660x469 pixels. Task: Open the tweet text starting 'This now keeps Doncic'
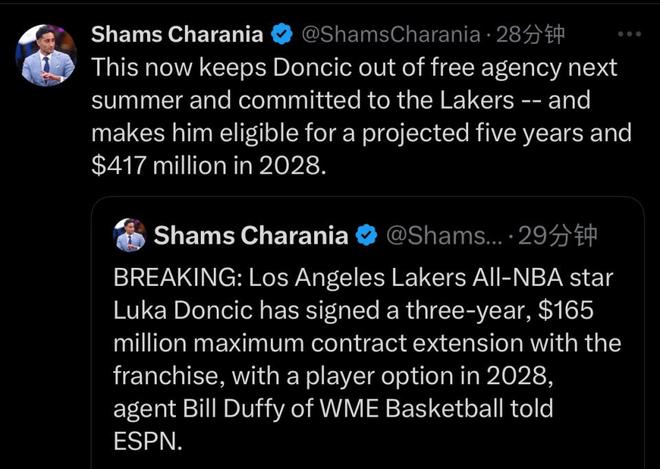pyautogui.click(x=362, y=117)
